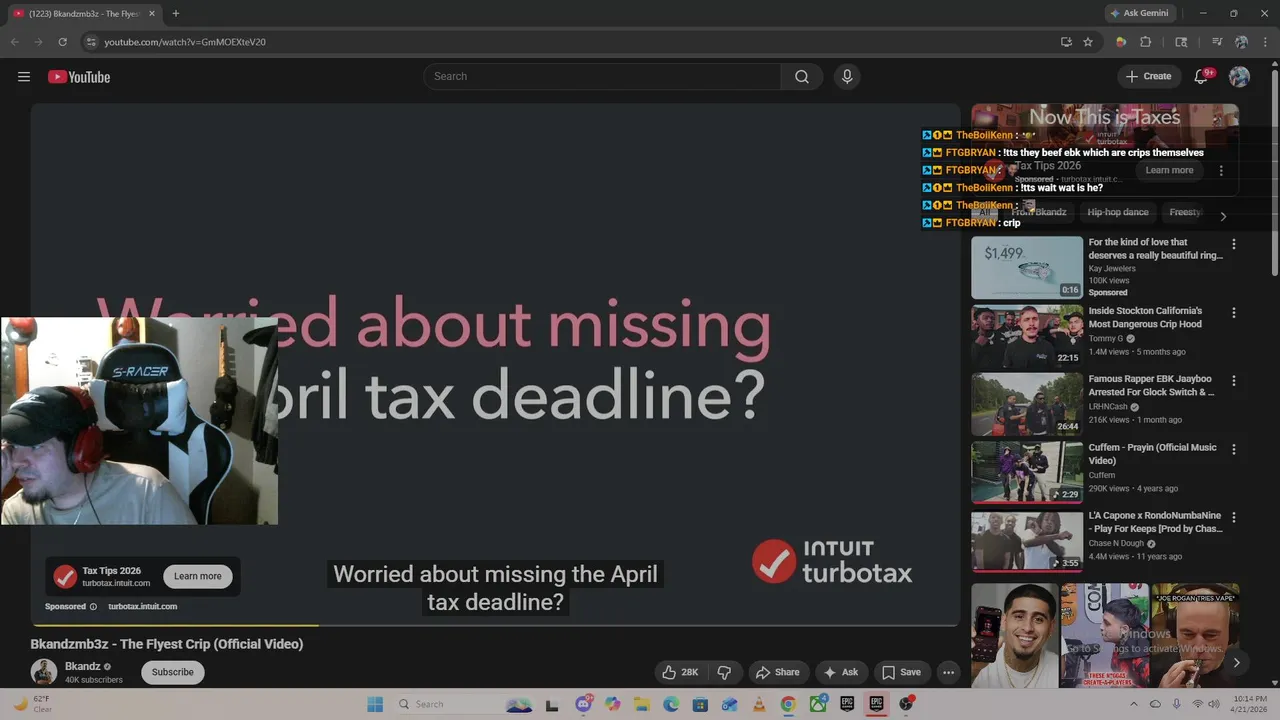Start voice search with microphone icon
This screenshot has height=720, width=1280.
847,77
